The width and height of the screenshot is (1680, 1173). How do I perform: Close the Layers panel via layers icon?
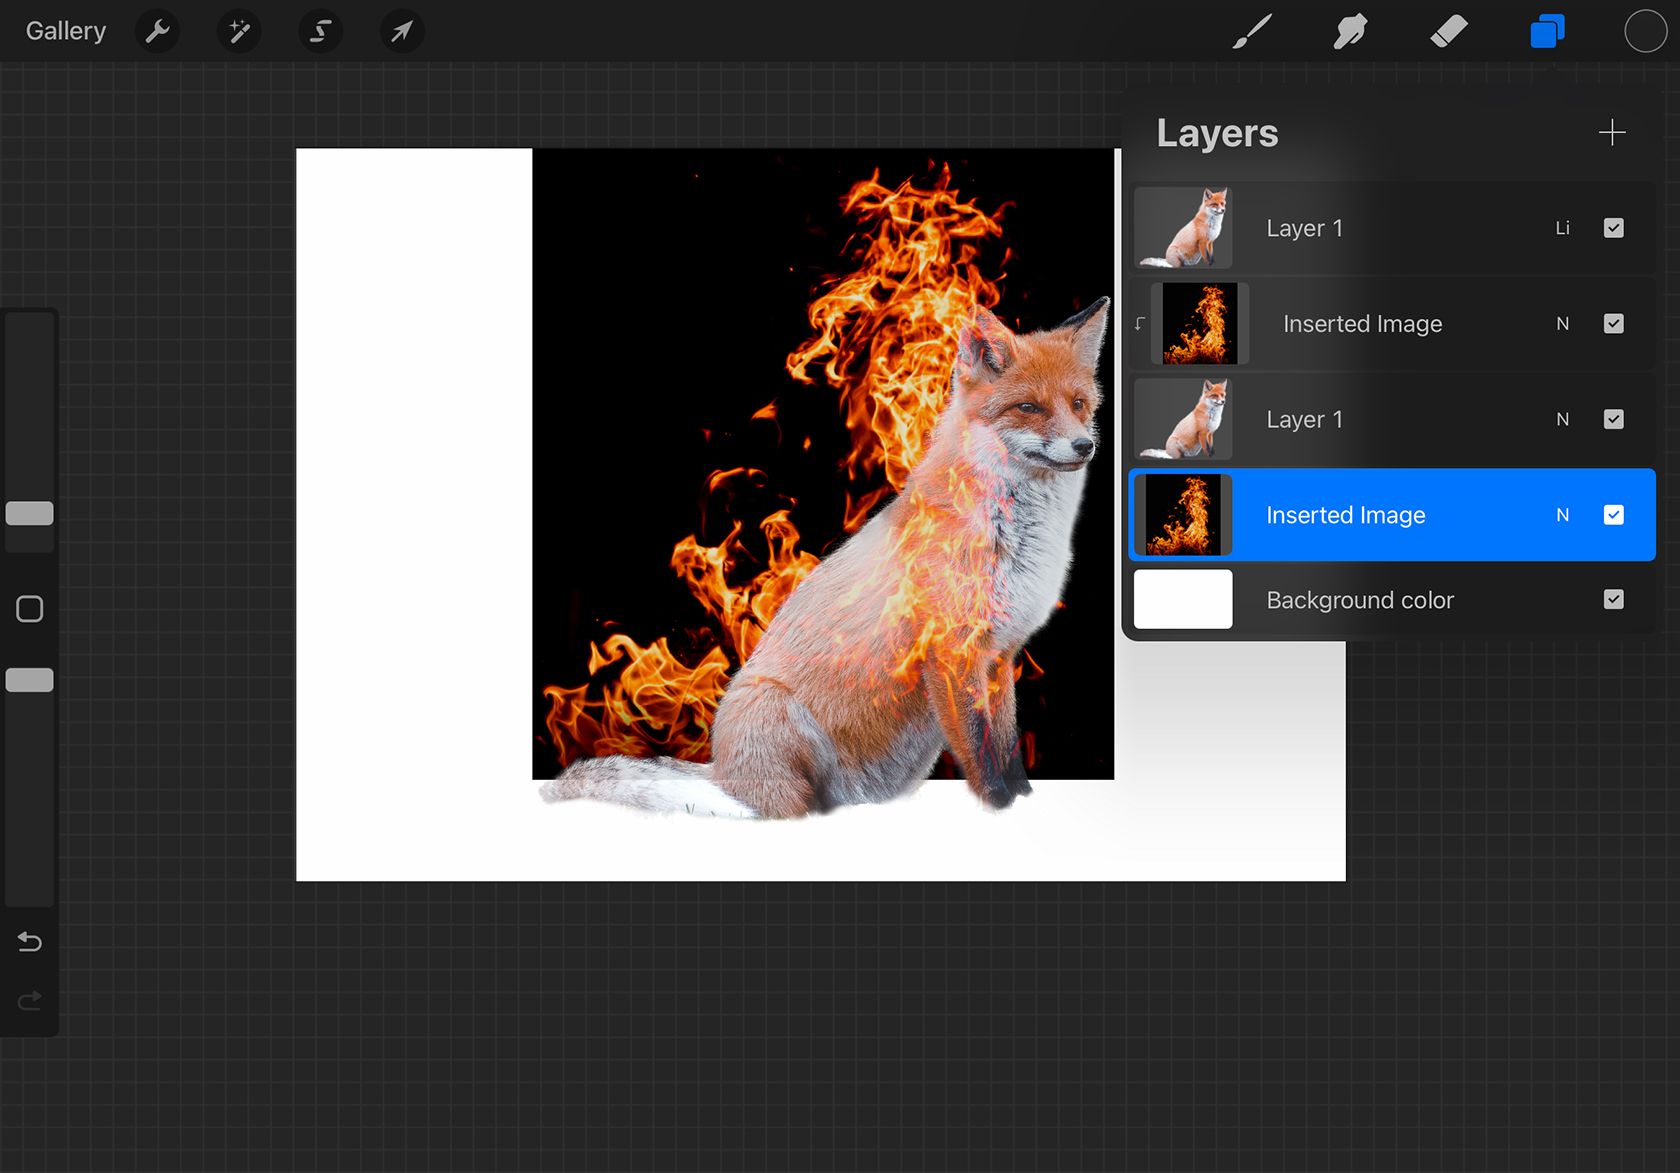coord(1546,32)
